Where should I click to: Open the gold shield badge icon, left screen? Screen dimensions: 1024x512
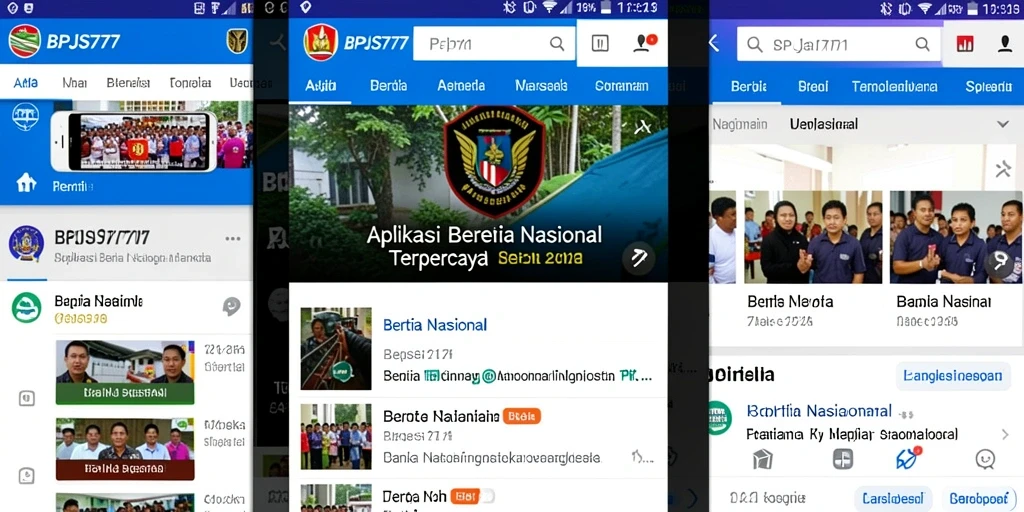click(x=237, y=41)
